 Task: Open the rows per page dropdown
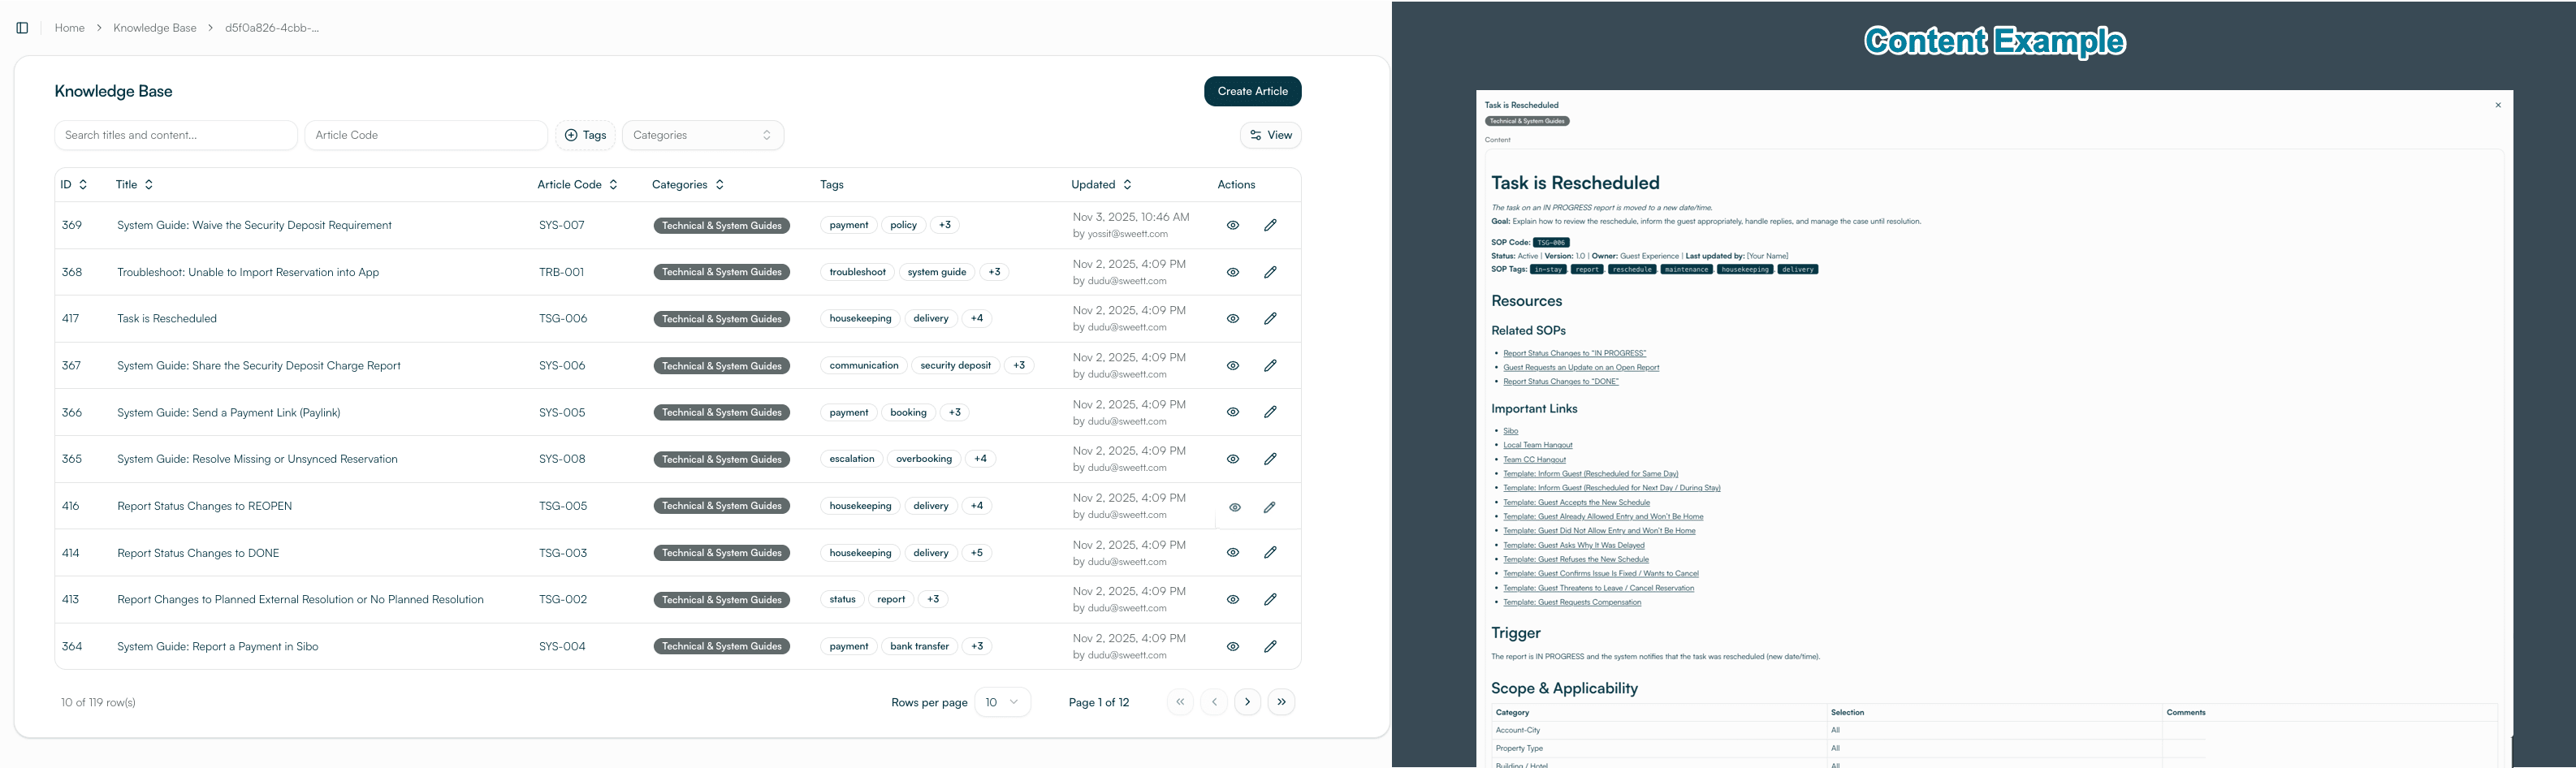[1002, 701]
